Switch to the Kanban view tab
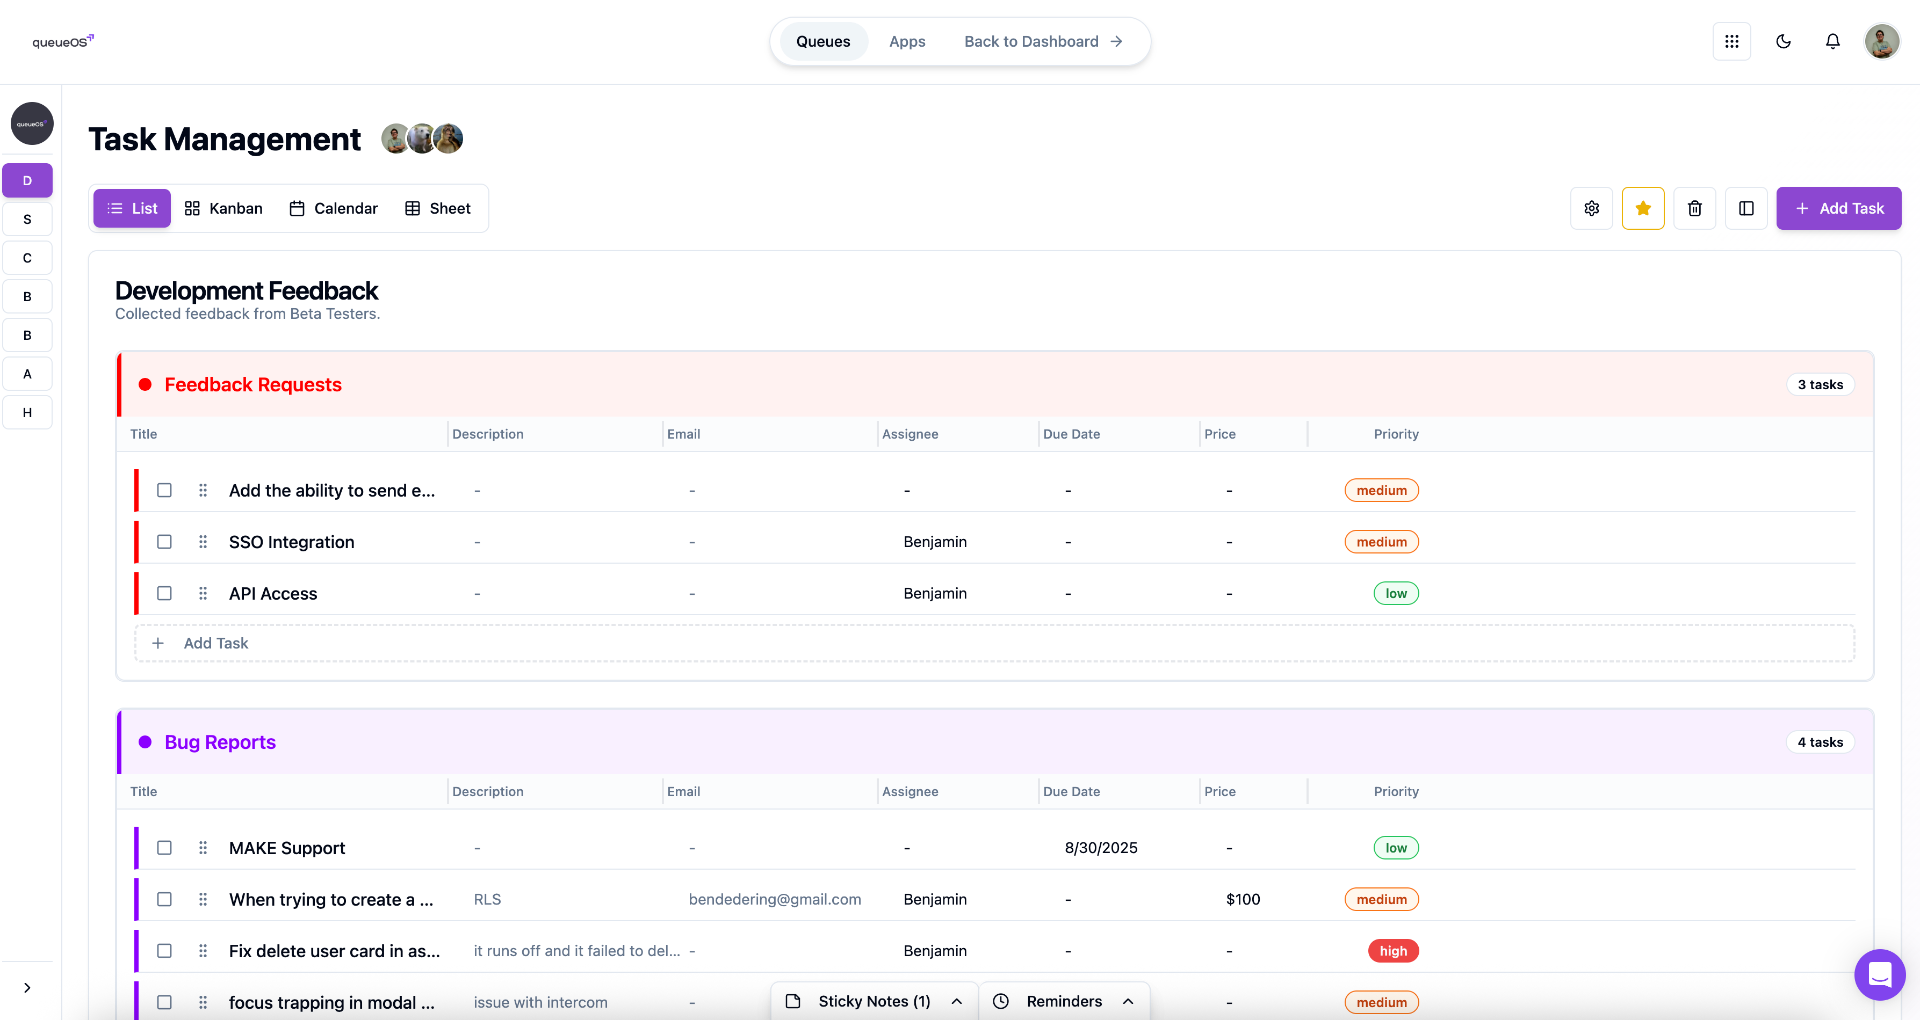The width and height of the screenshot is (1920, 1020). (x=224, y=209)
